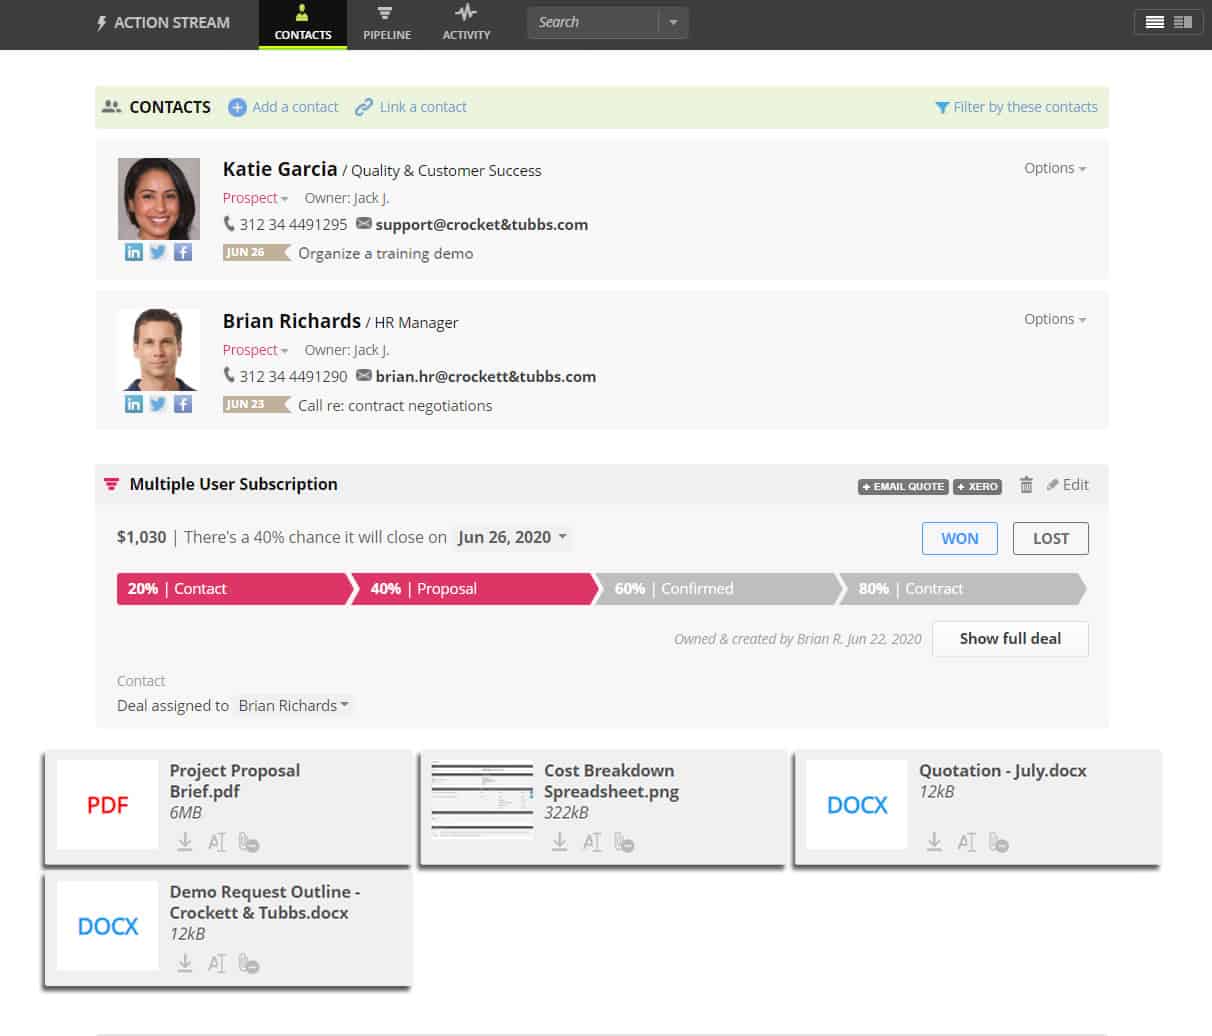Viewport: 1212px width, 1036px height.
Task: Open the search options dropdown arrow
Action: pyautogui.click(x=673, y=22)
